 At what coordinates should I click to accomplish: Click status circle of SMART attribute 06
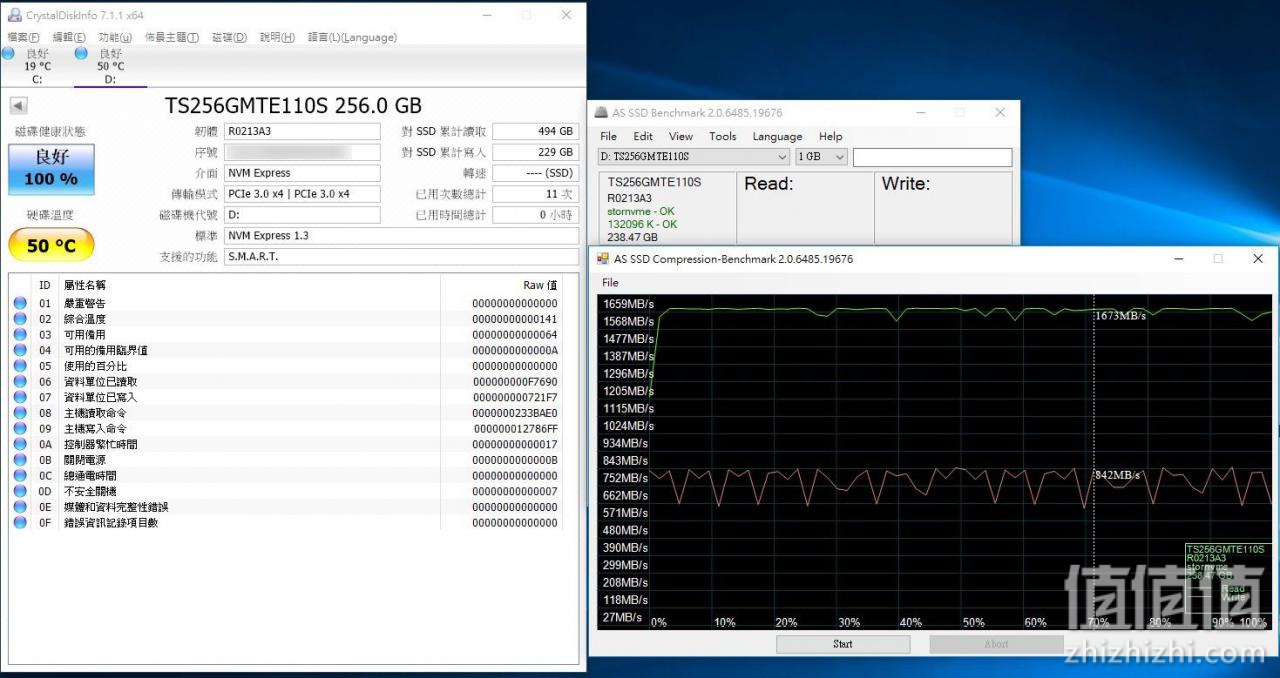(x=20, y=381)
